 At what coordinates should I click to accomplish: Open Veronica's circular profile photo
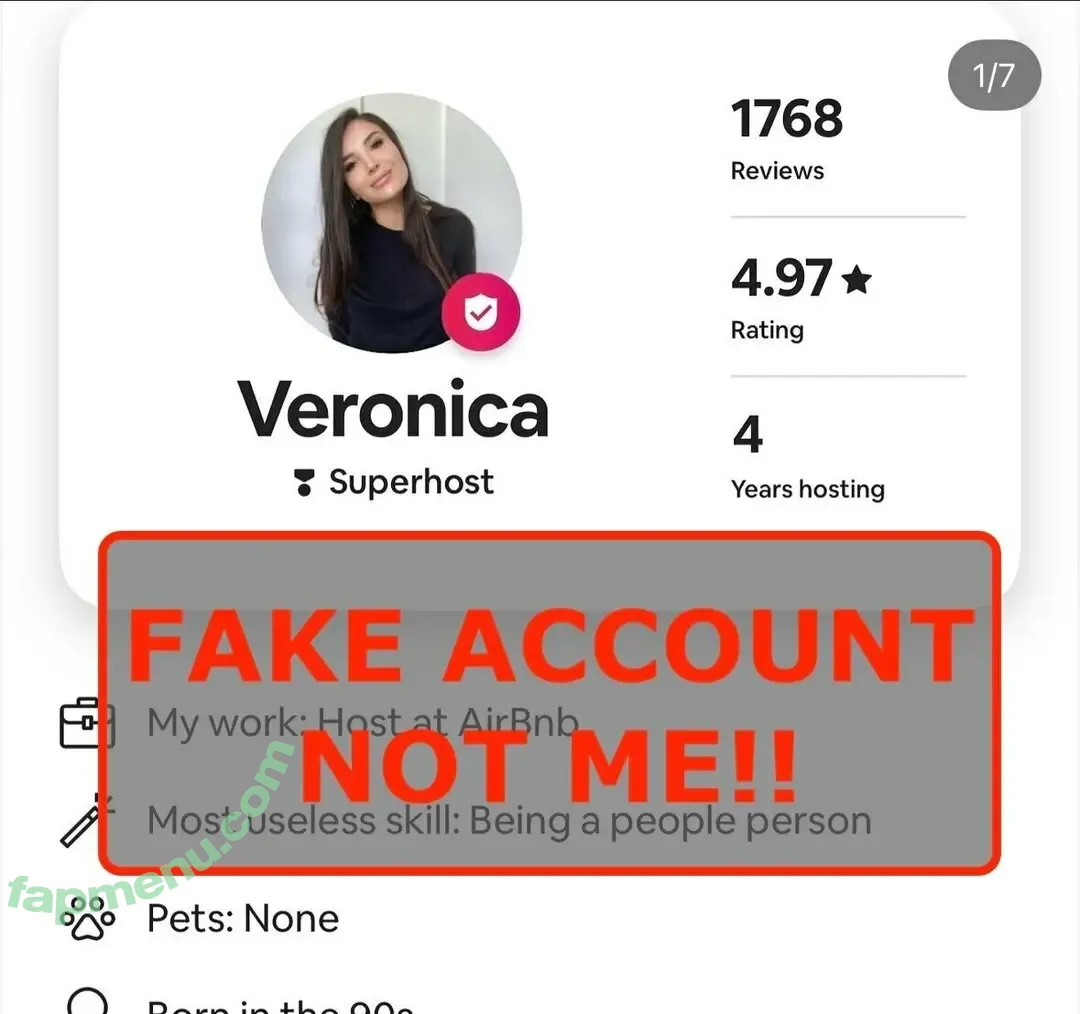392,223
